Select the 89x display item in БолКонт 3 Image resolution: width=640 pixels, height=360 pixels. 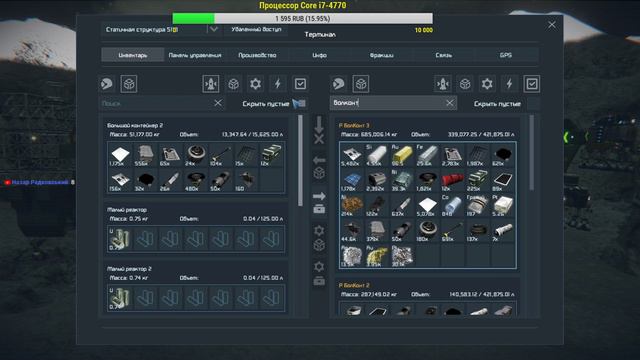pos(503,180)
